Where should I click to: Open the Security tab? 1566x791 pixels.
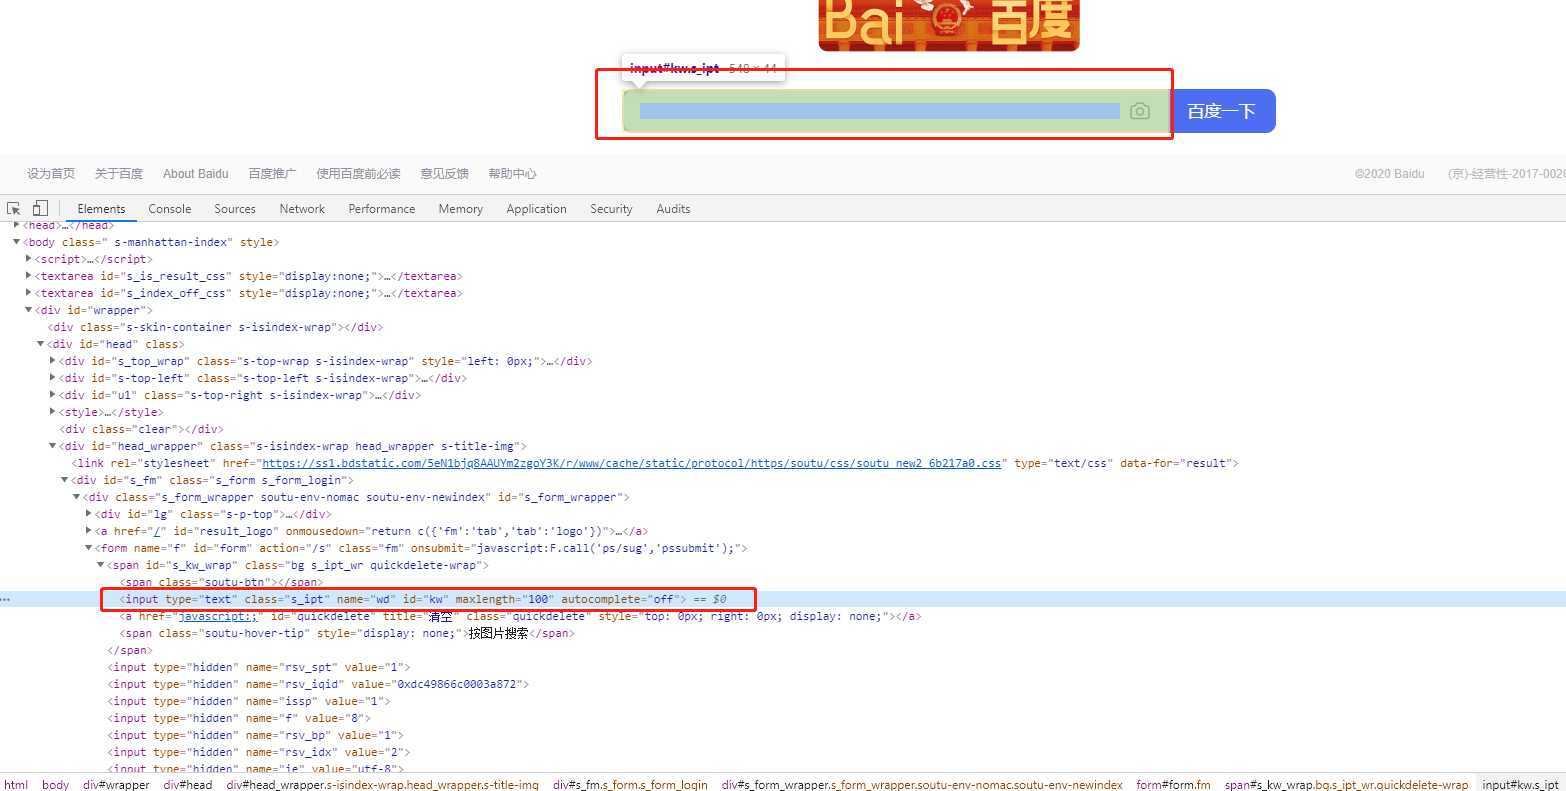pyautogui.click(x=611, y=209)
